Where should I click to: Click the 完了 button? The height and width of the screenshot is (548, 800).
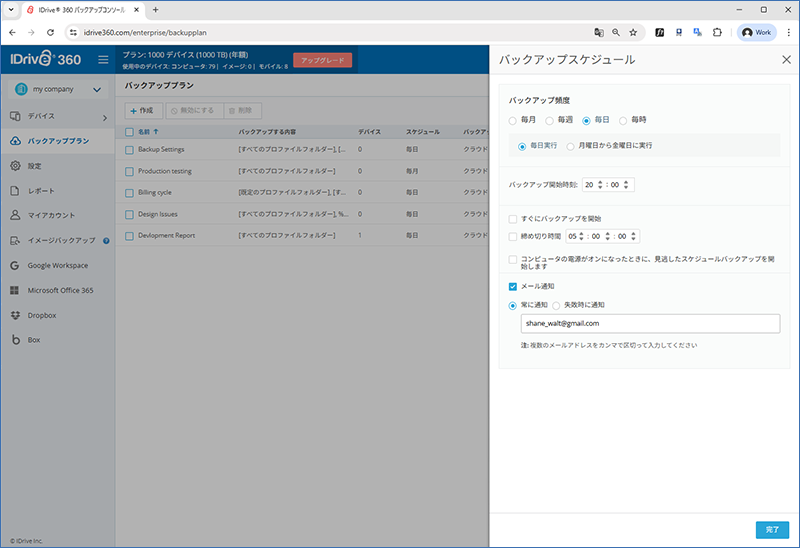771,529
